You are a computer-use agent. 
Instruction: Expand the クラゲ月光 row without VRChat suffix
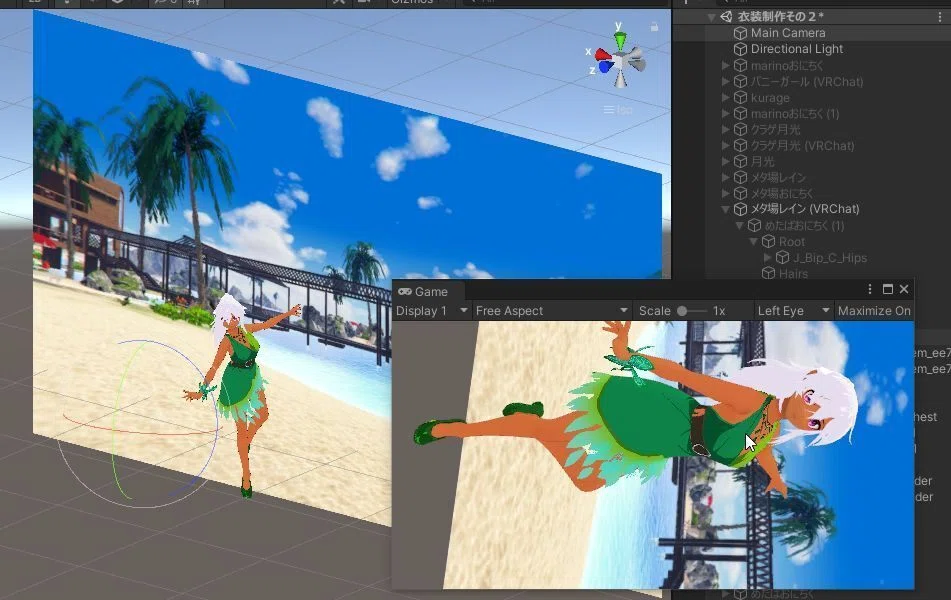pos(725,129)
